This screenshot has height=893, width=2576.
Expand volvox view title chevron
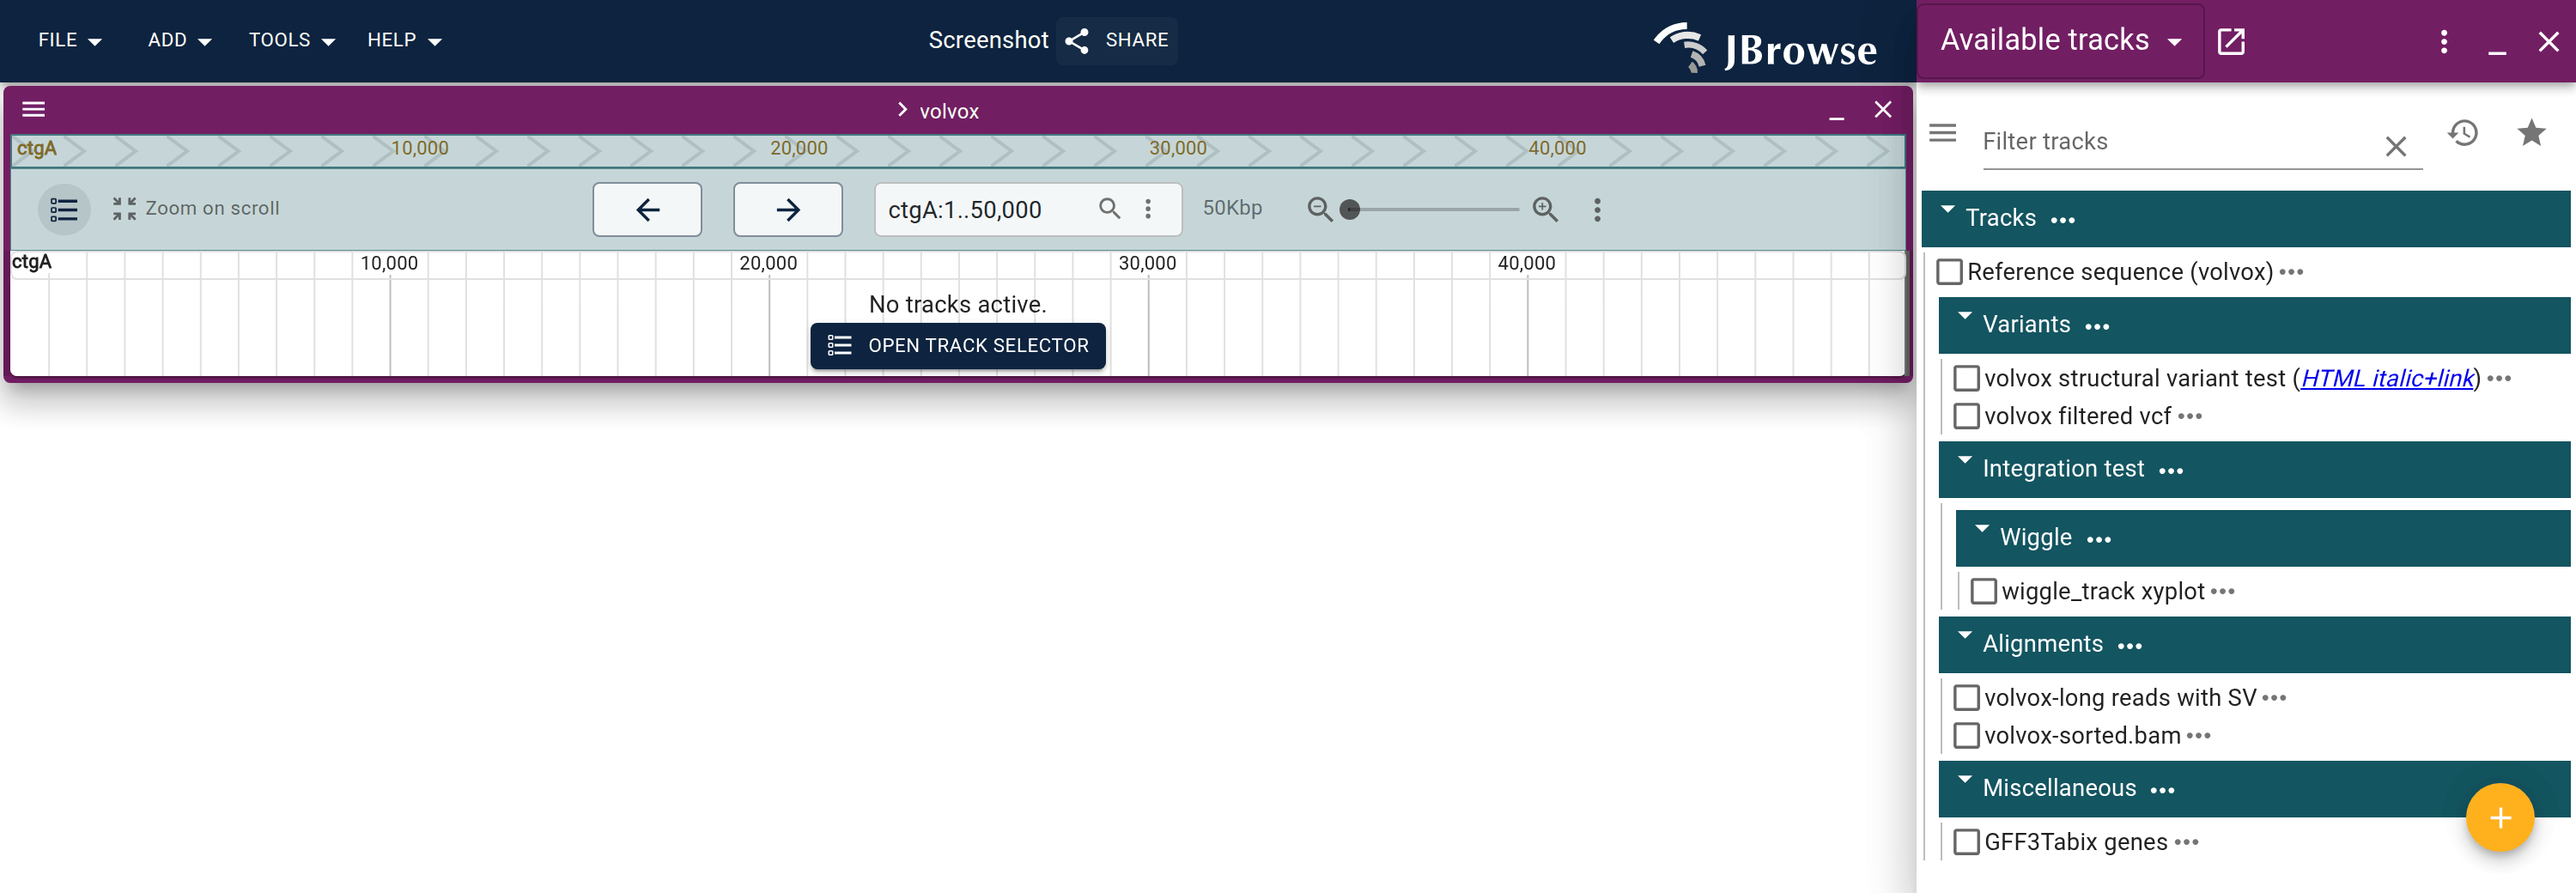[902, 110]
